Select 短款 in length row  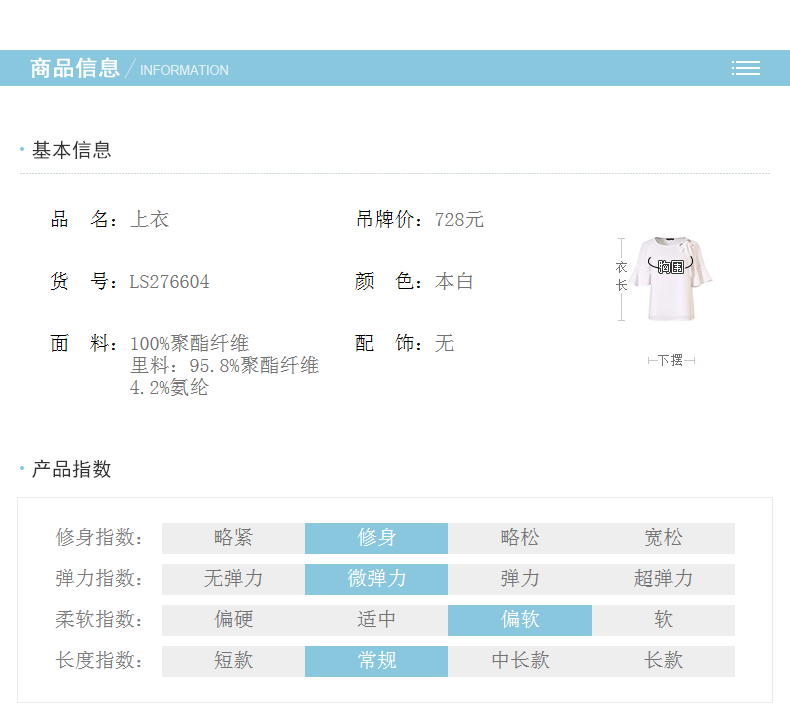(x=233, y=661)
